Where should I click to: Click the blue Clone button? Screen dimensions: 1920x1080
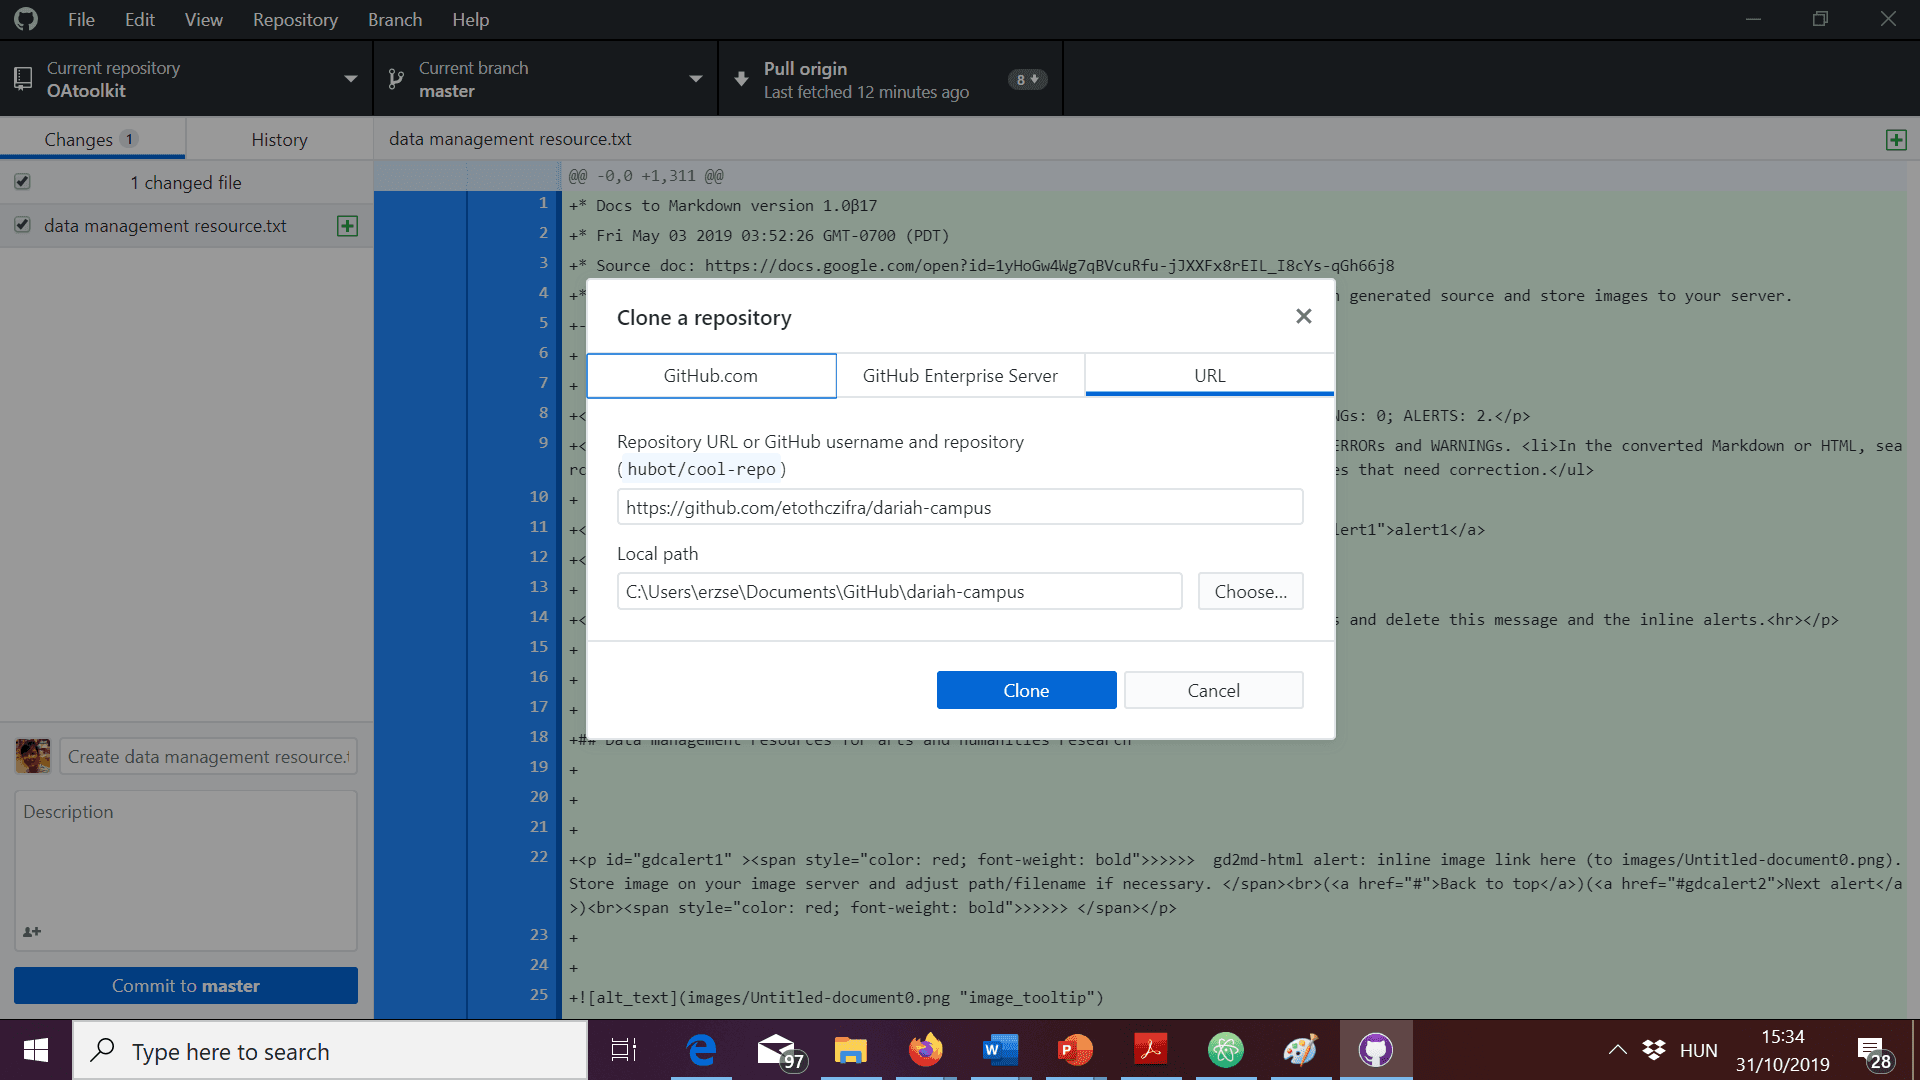click(x=1026, y=690)
